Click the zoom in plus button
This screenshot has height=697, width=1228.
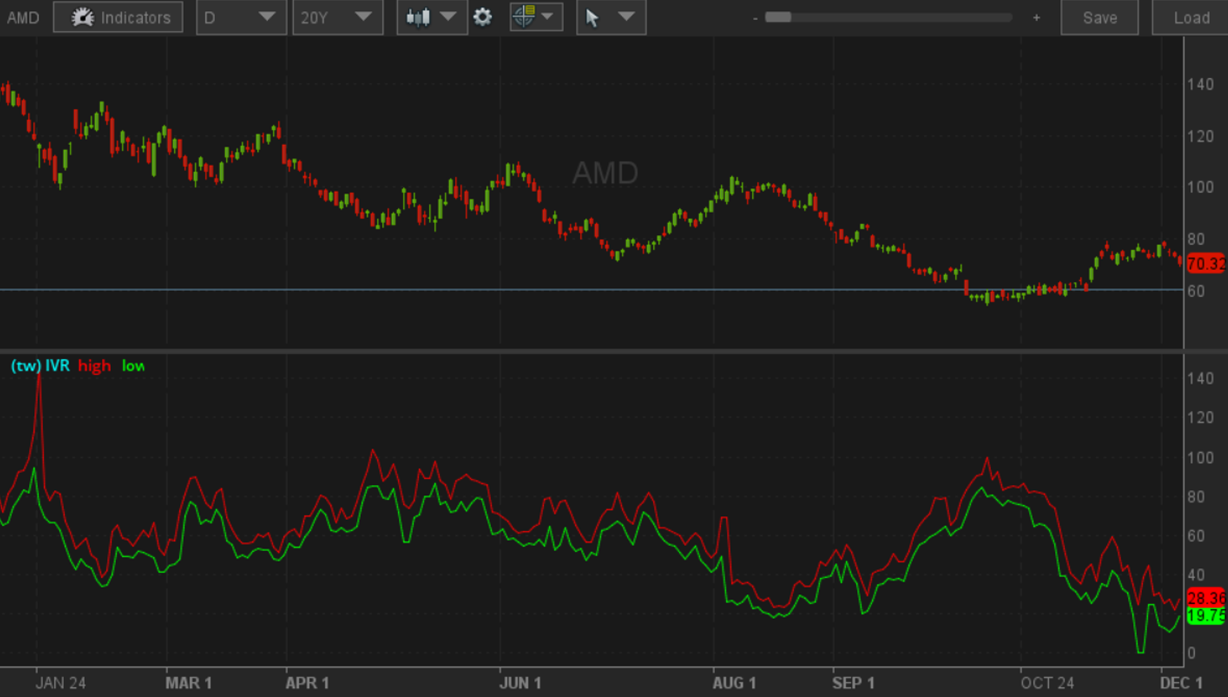pos(1036,18)
